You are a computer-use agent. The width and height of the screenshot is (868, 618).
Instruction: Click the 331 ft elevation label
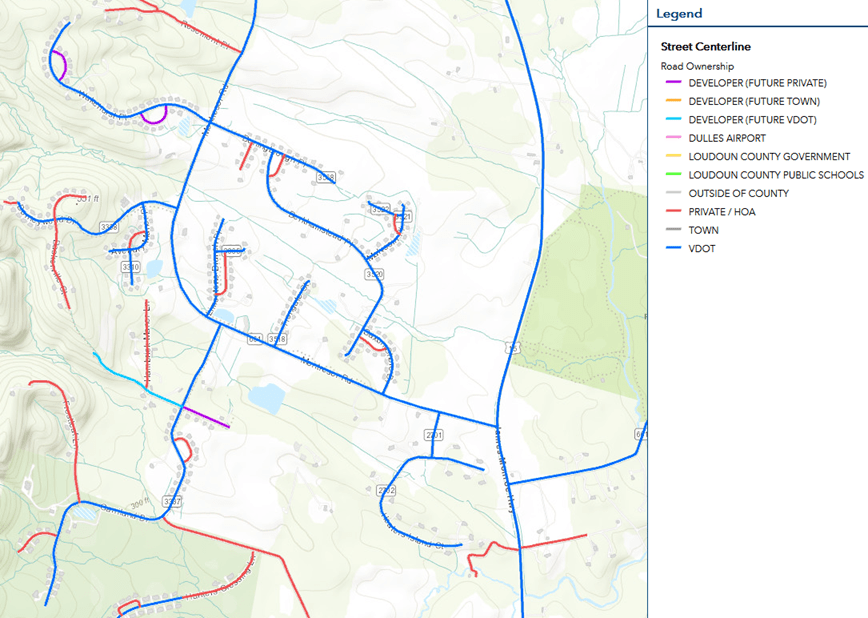(x=87, y=198)
